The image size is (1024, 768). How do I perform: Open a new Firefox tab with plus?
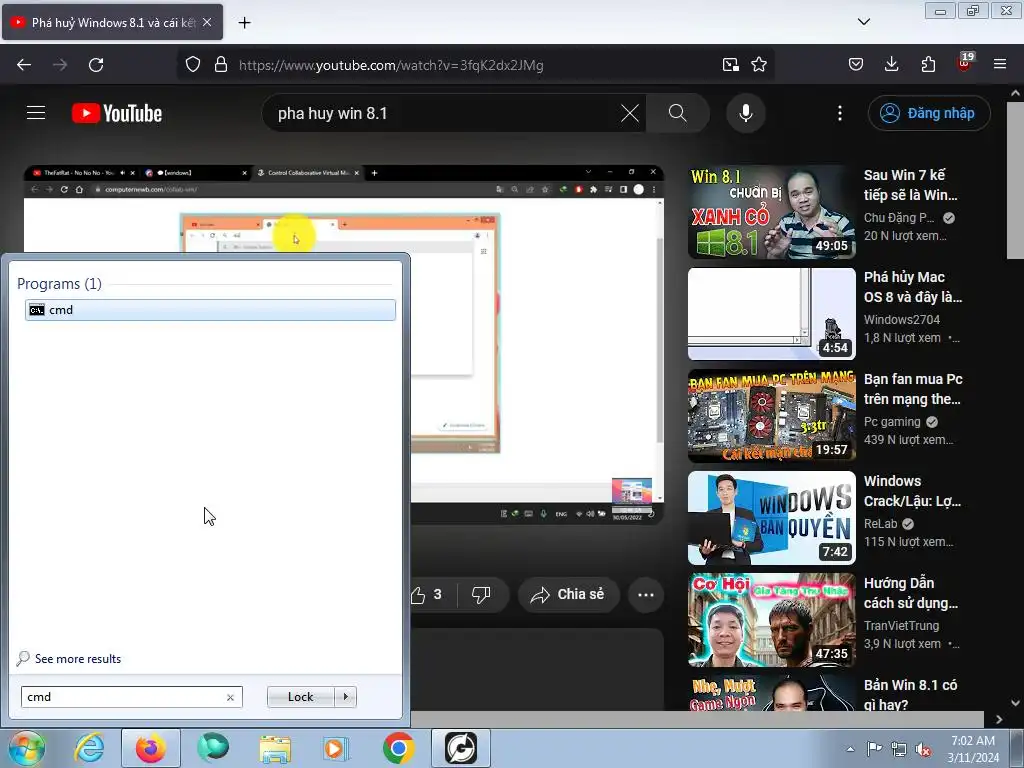click(x=244, y=22)
